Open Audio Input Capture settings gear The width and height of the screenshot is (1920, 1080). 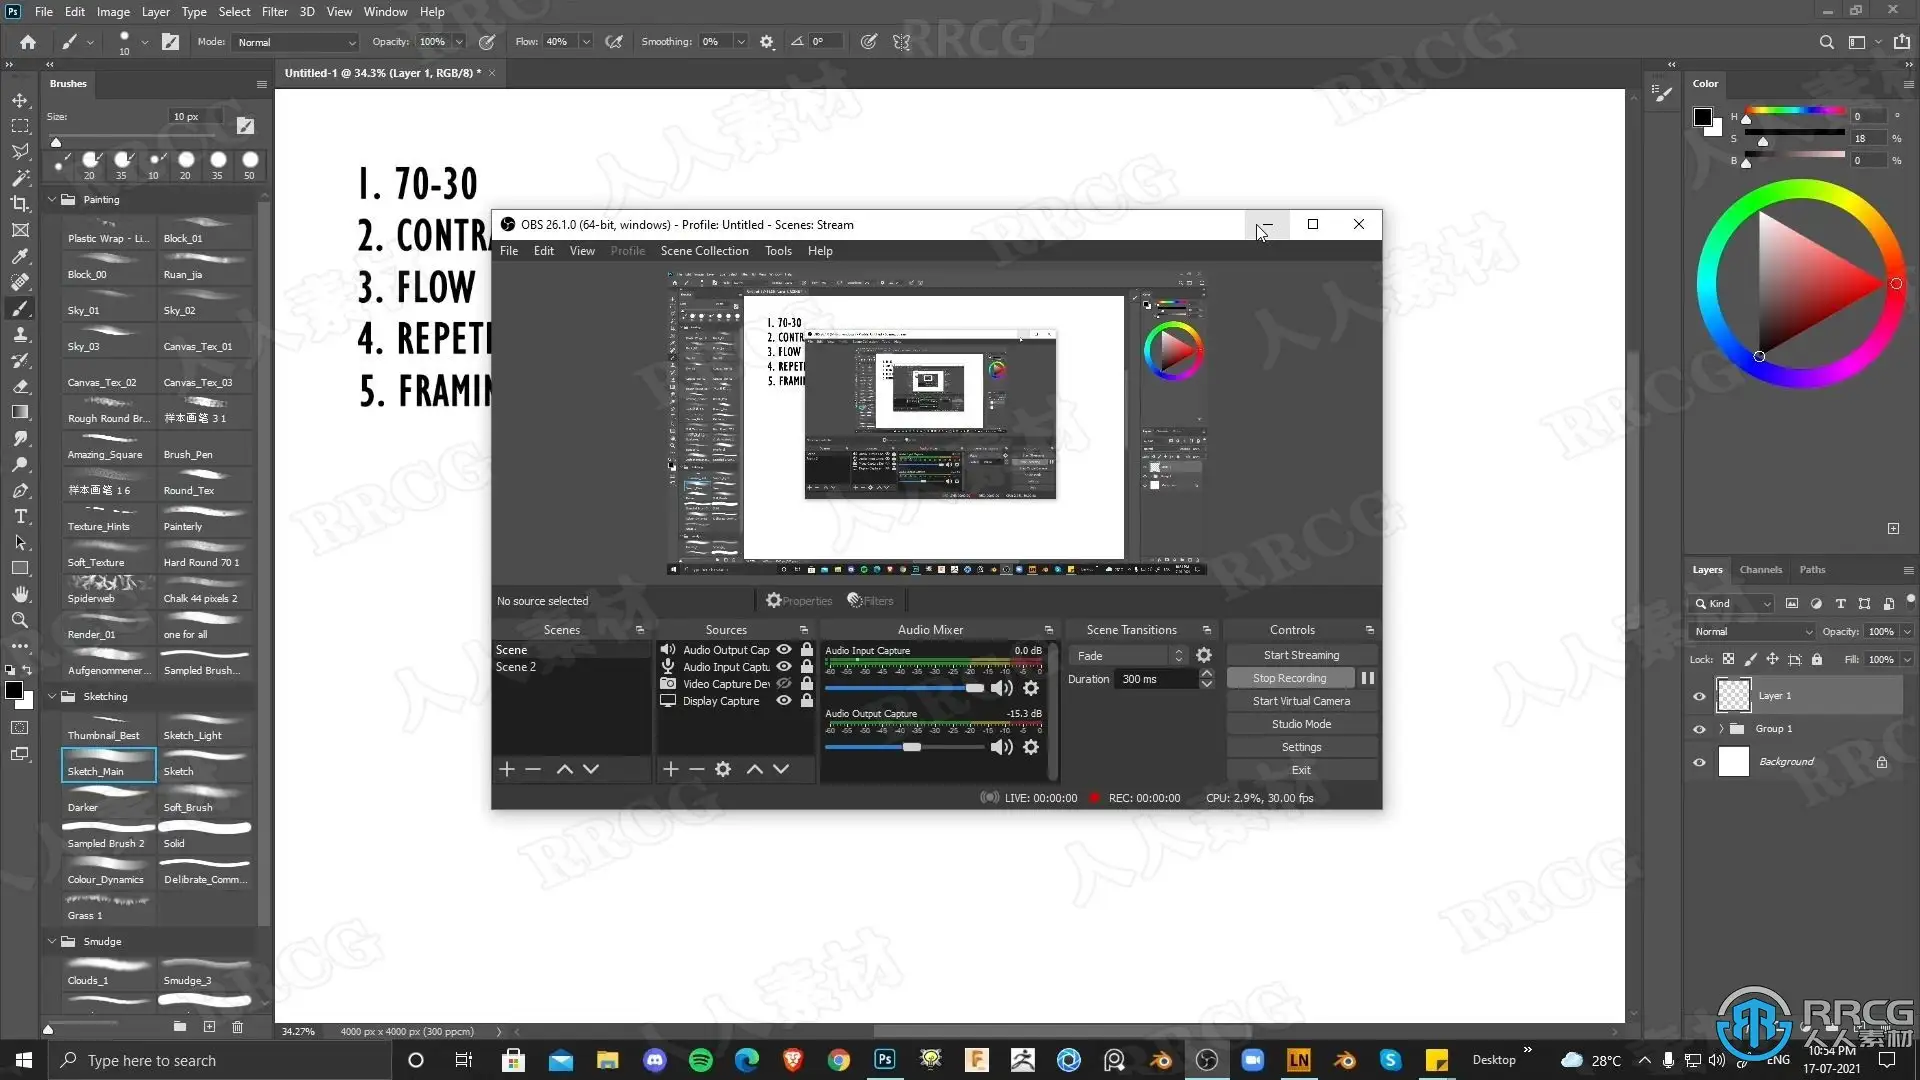click(1031, 688)
